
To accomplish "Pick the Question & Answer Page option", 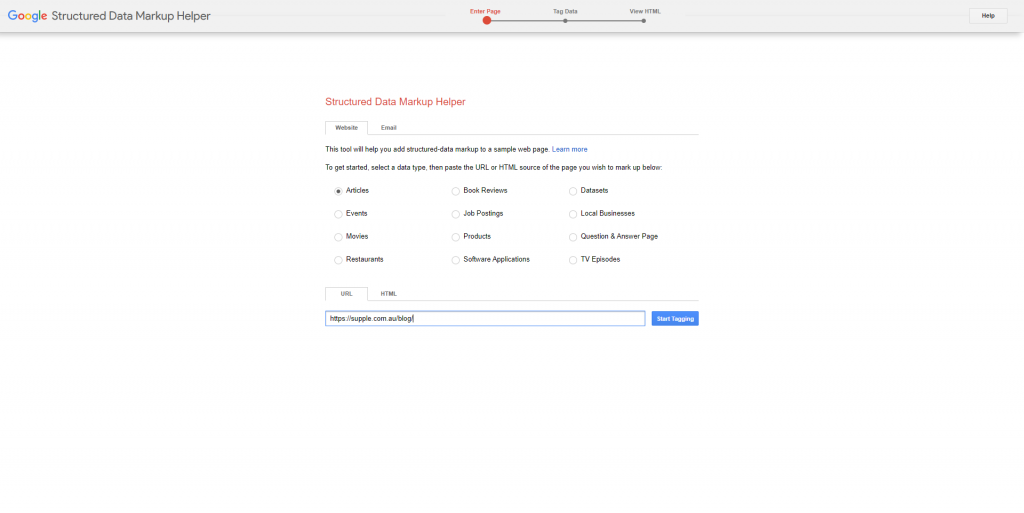I will click(573, 237).
